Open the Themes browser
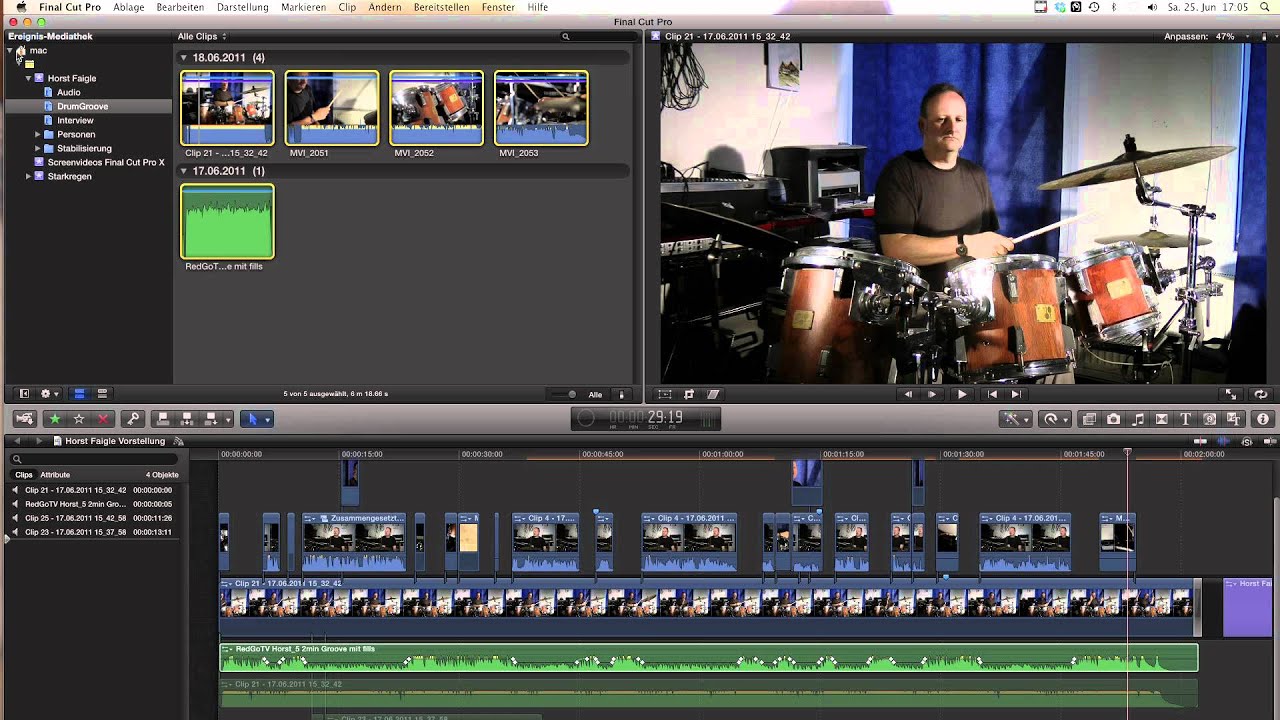The width and height of the screenshot is (1280, 720). click(1233, 419)
